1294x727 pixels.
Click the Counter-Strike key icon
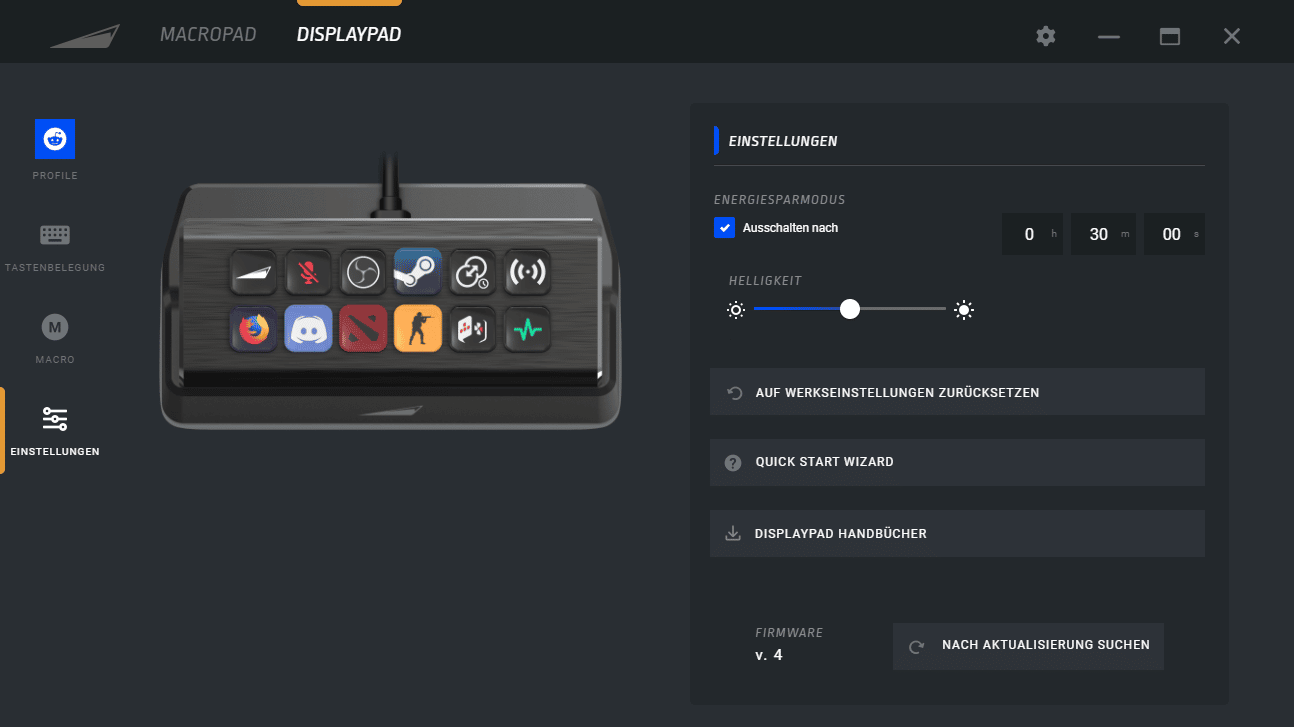coord(417,329)
